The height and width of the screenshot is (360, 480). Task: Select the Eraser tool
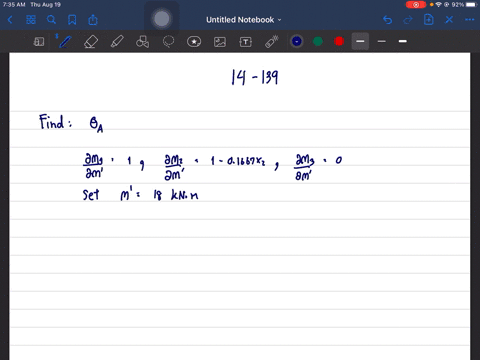pos(91,42)
